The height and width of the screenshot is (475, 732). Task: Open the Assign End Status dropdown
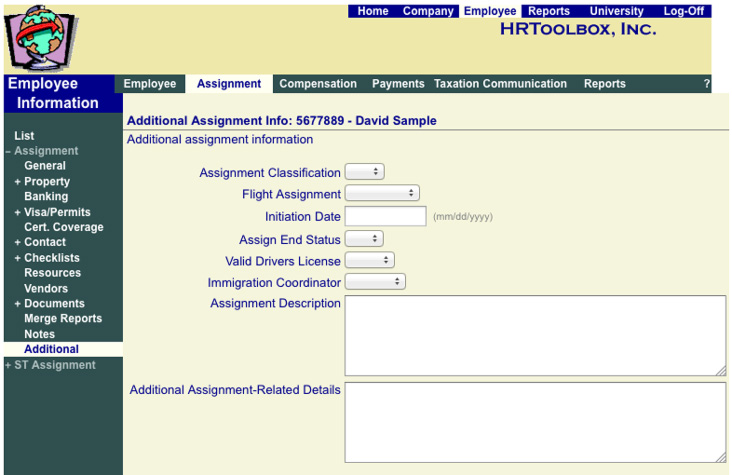click(x=364, y=240)
